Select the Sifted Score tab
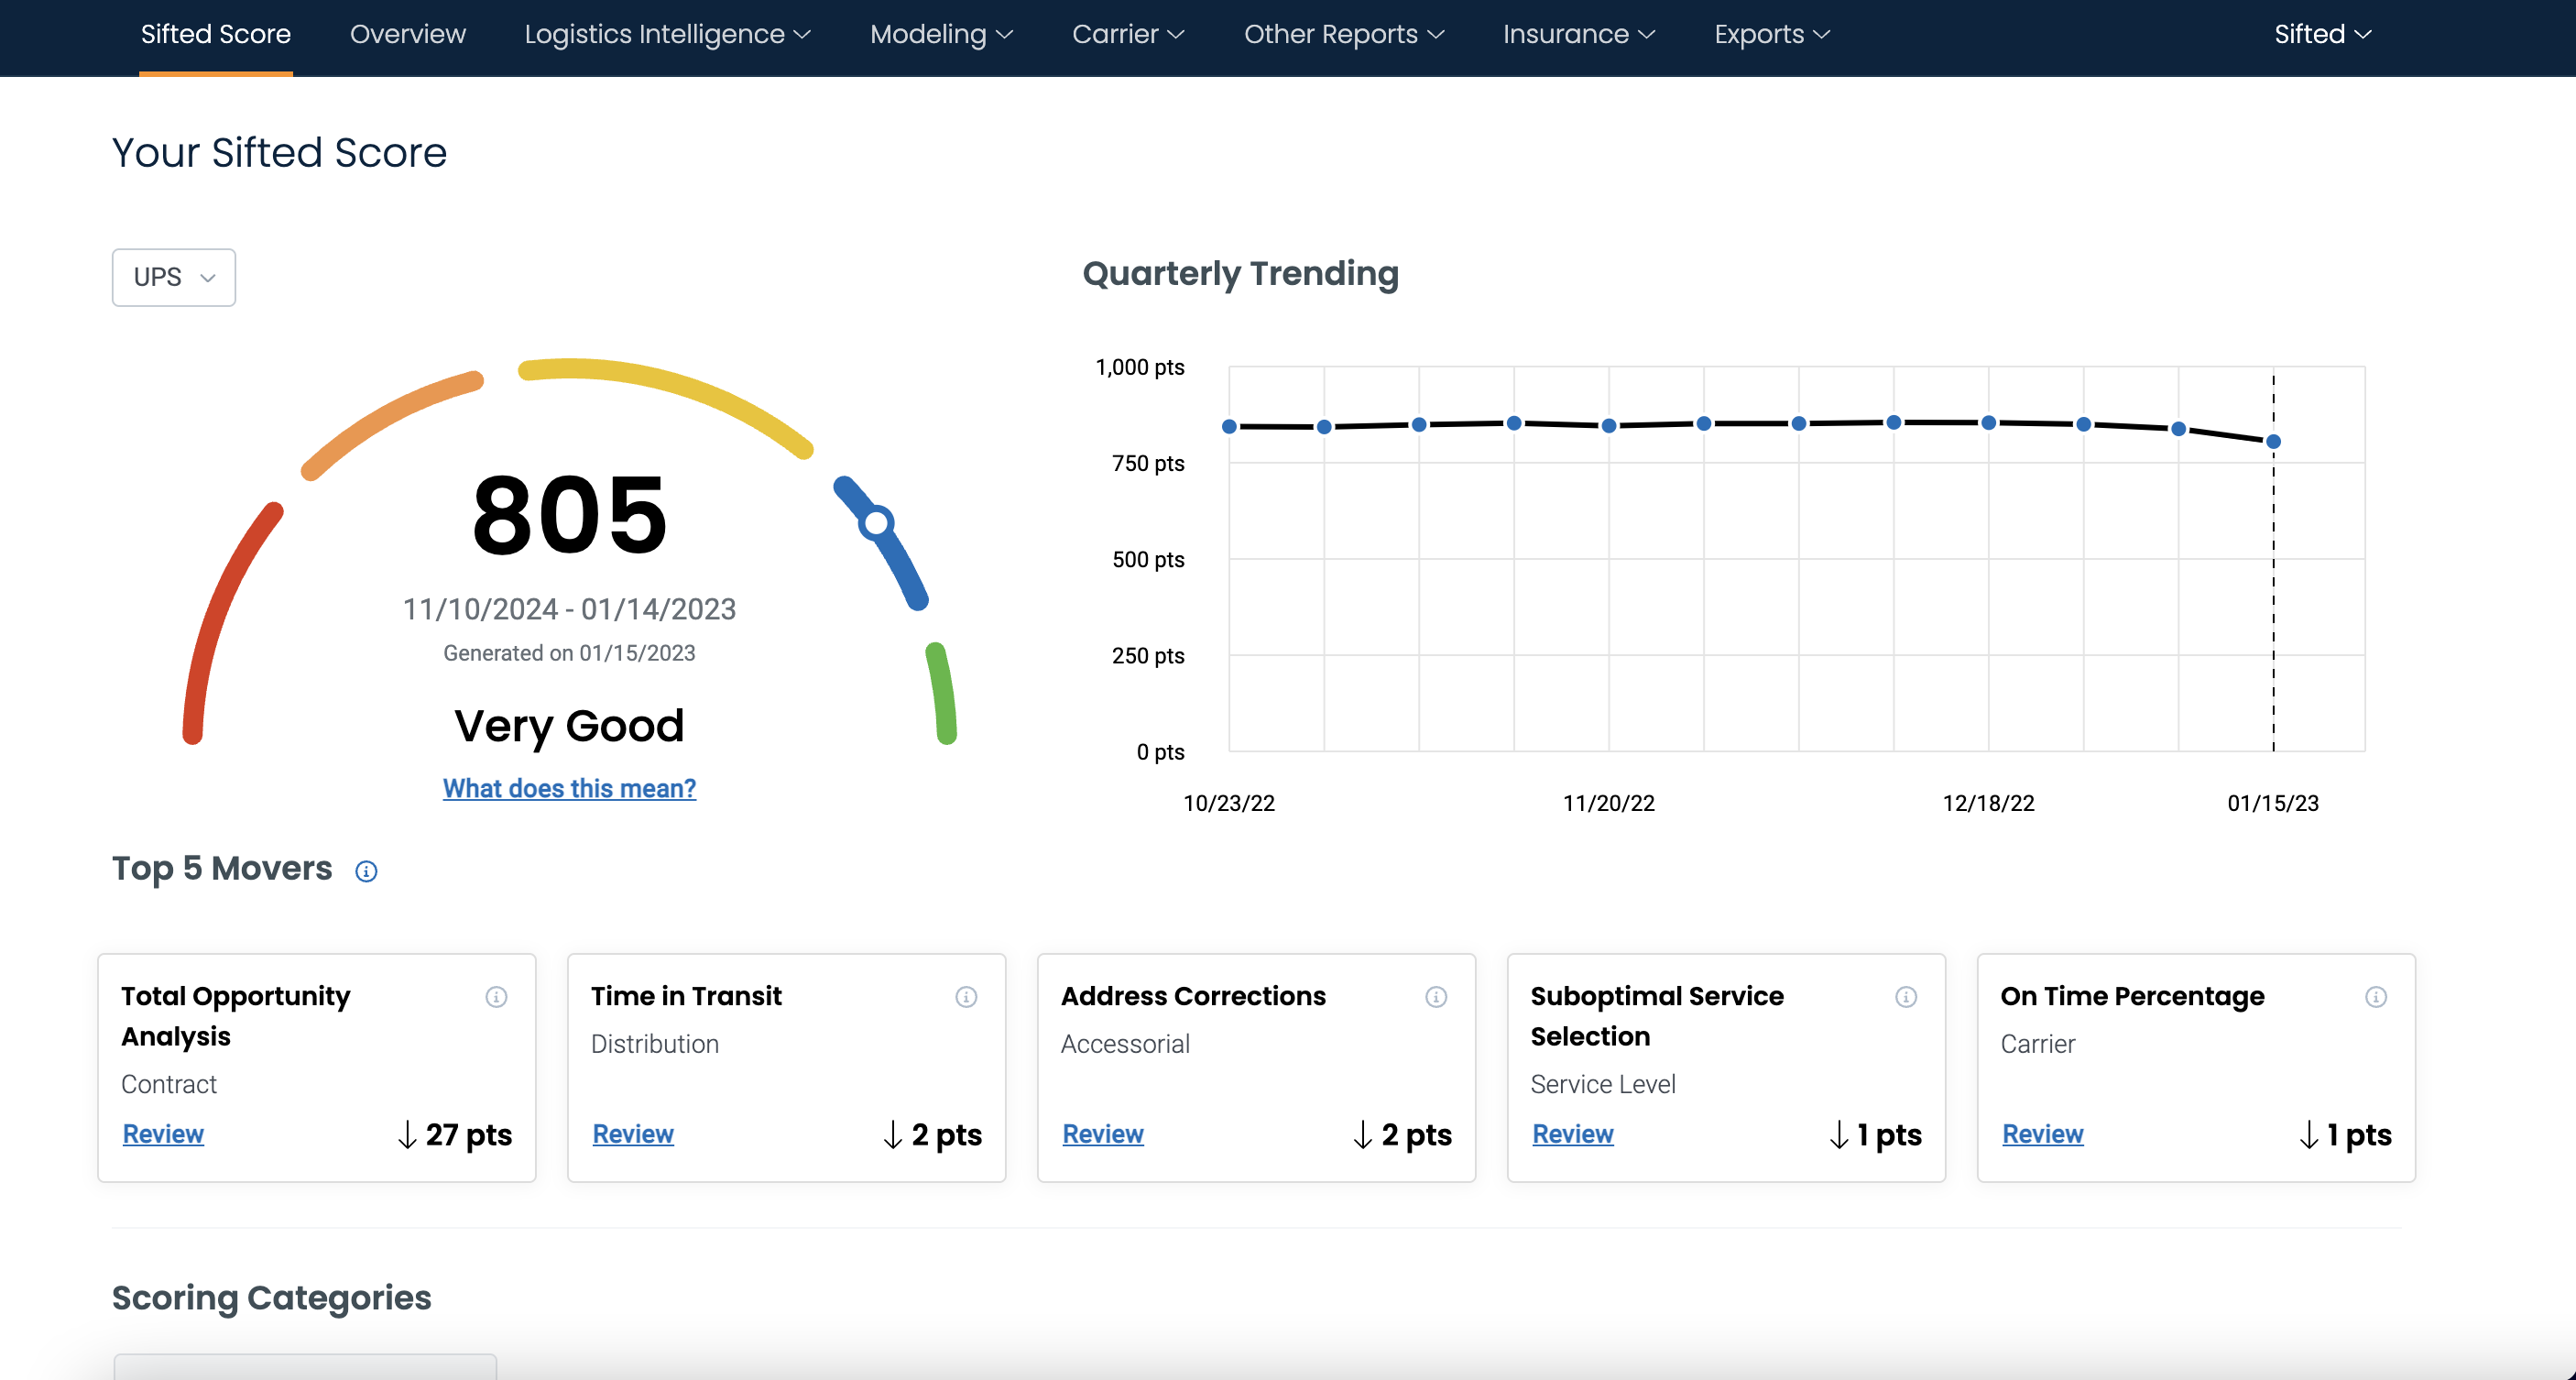Screen dimensions: 2576x1380 pyautogui.click(x=214, y=33)
